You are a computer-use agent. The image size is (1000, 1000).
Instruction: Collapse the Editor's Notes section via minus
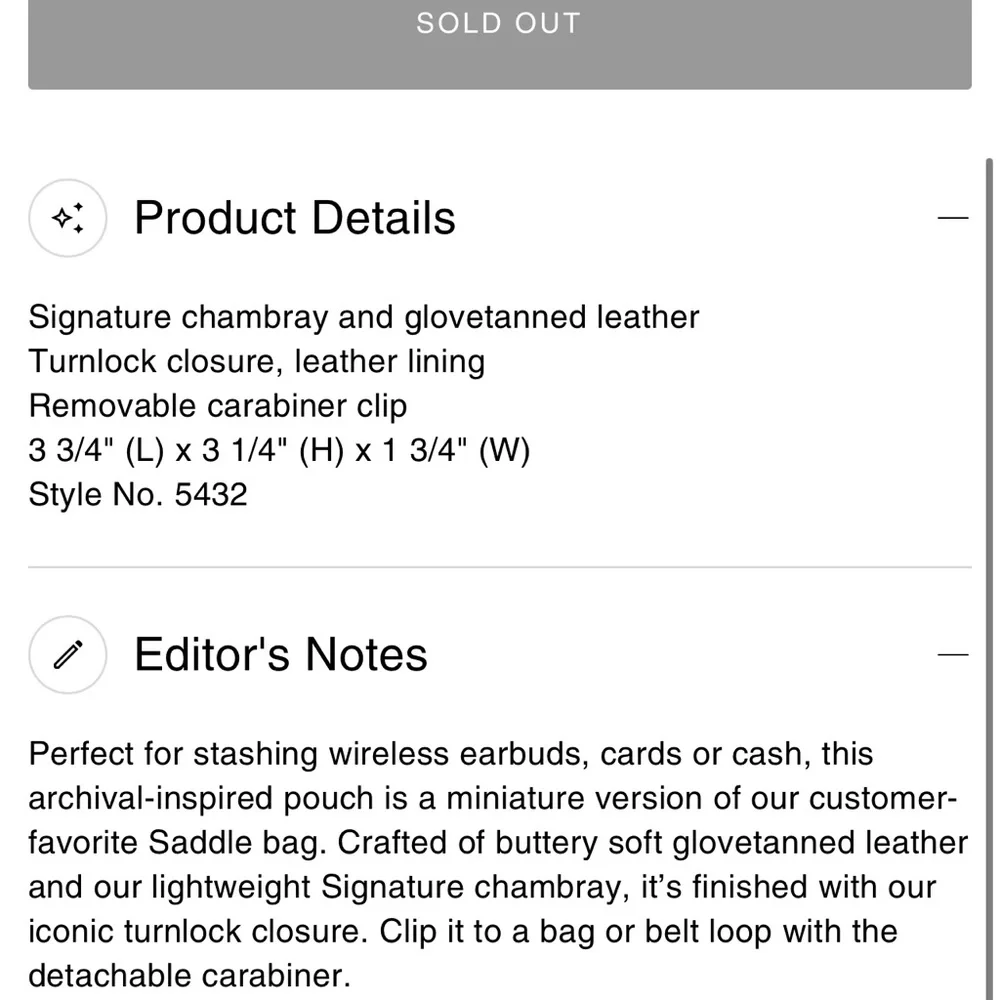pos(953,654)
